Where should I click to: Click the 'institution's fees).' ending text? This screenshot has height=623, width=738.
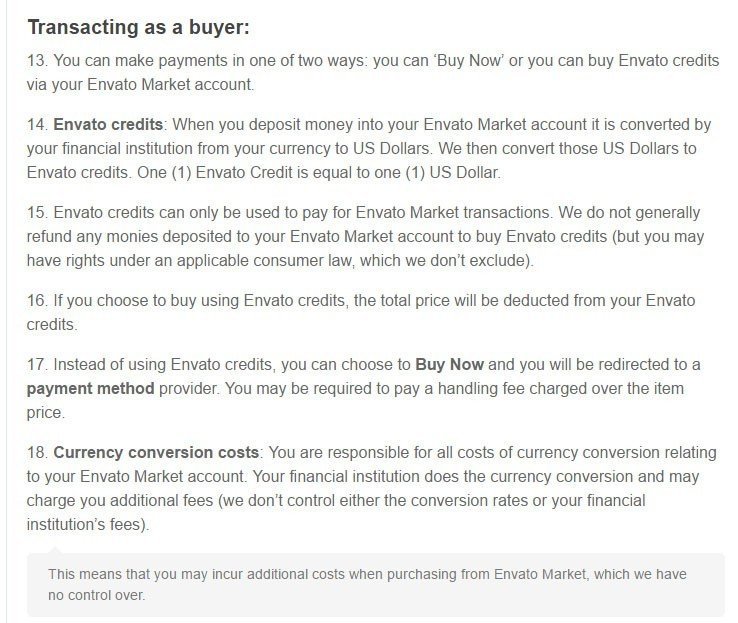click(x=88, y=525)
